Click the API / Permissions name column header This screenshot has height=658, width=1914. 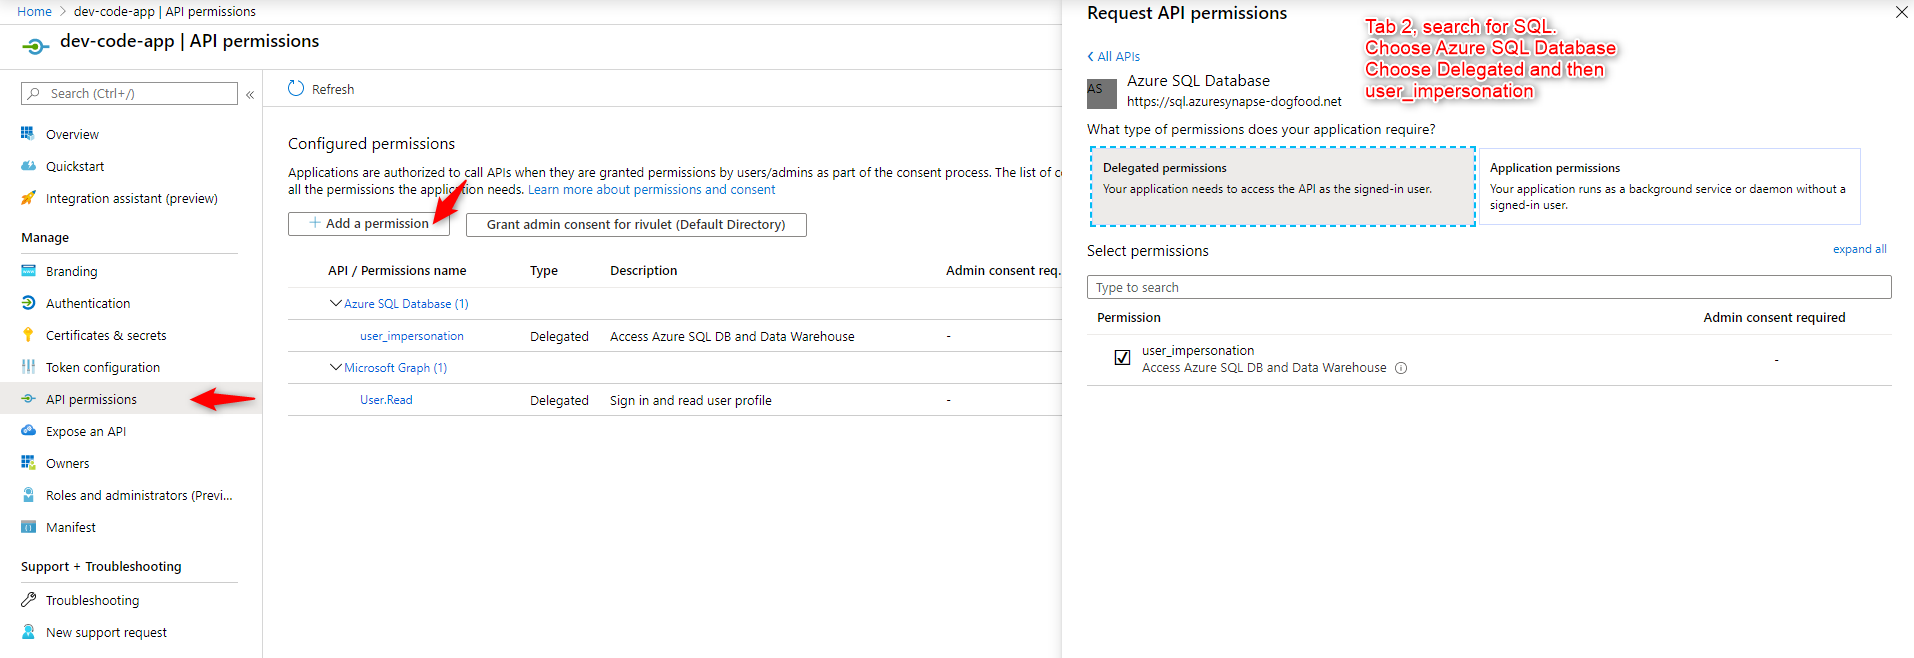tap(397, 270)
